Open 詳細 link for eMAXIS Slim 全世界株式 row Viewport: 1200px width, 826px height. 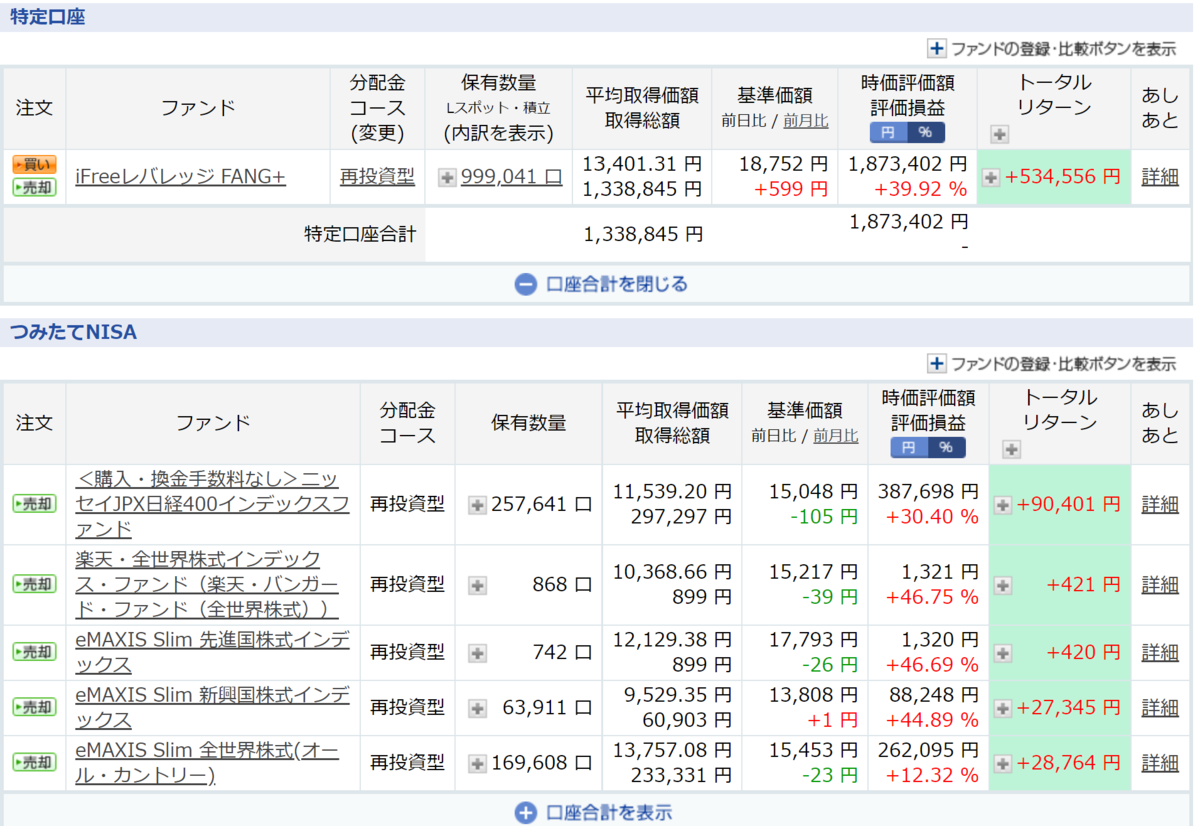pyautogui.click(x=1161, y=762)
